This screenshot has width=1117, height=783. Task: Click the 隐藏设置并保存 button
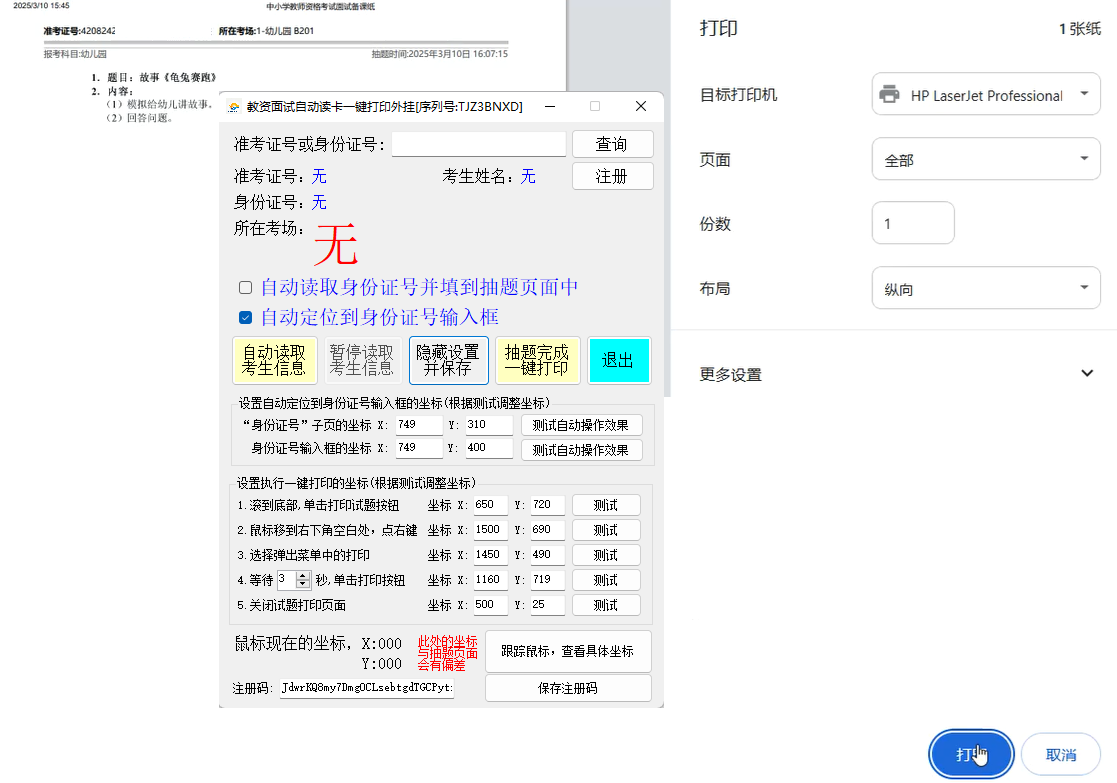pyautogui.click(x=448, y=360)
